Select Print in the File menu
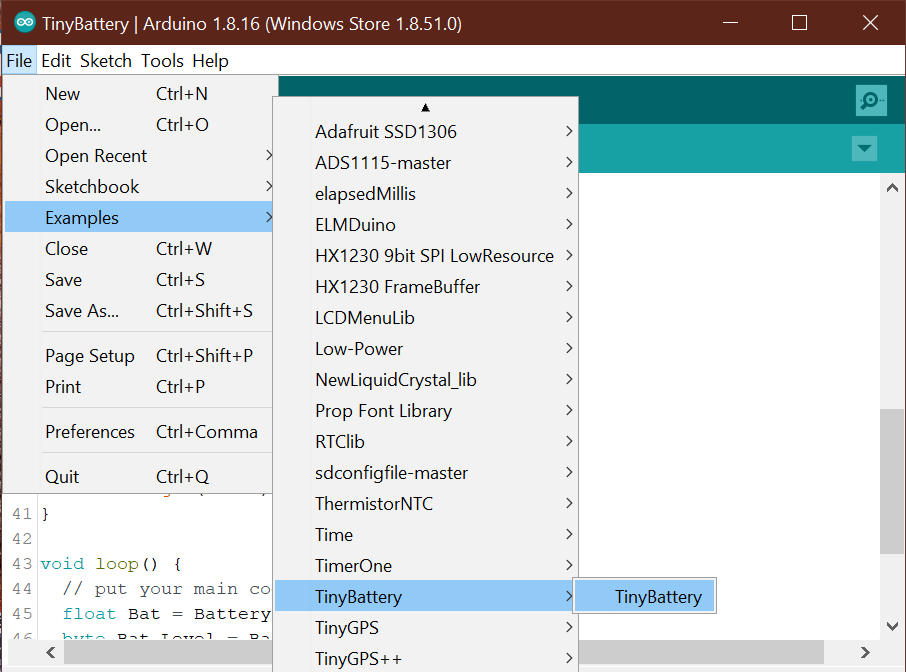The image size is (906, 672). 139,387
